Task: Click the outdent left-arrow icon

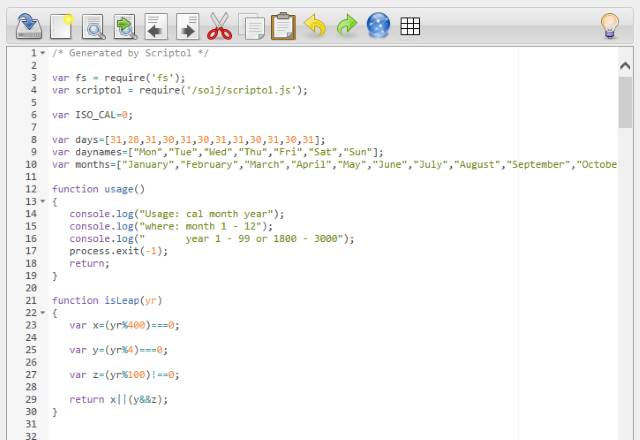Action: (156, 27)
